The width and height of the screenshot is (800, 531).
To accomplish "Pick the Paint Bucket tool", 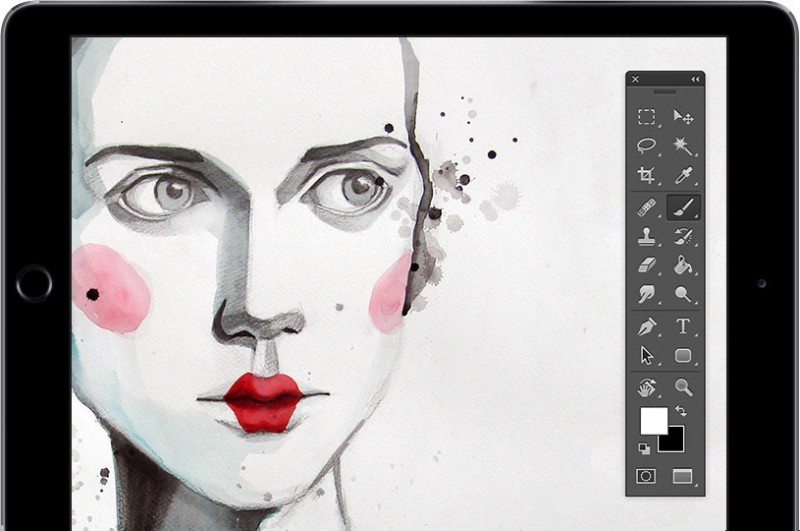I will [683, 265].
